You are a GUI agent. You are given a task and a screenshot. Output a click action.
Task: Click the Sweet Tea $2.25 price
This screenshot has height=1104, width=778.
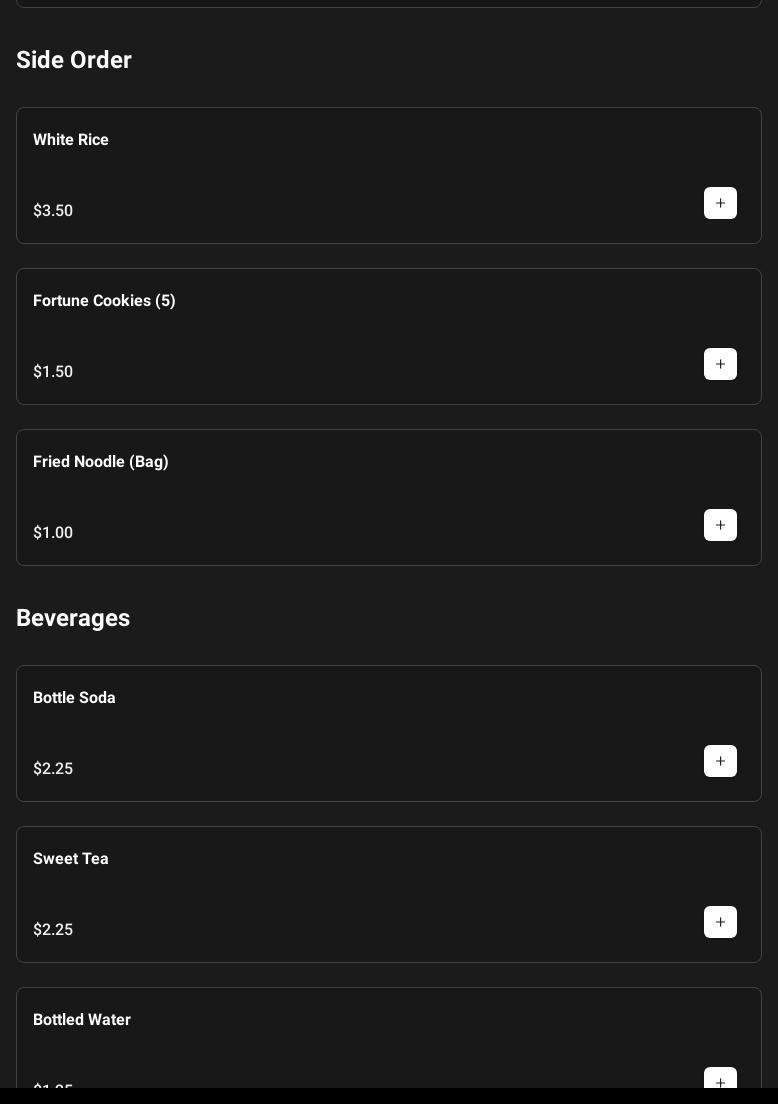(53, 930)
